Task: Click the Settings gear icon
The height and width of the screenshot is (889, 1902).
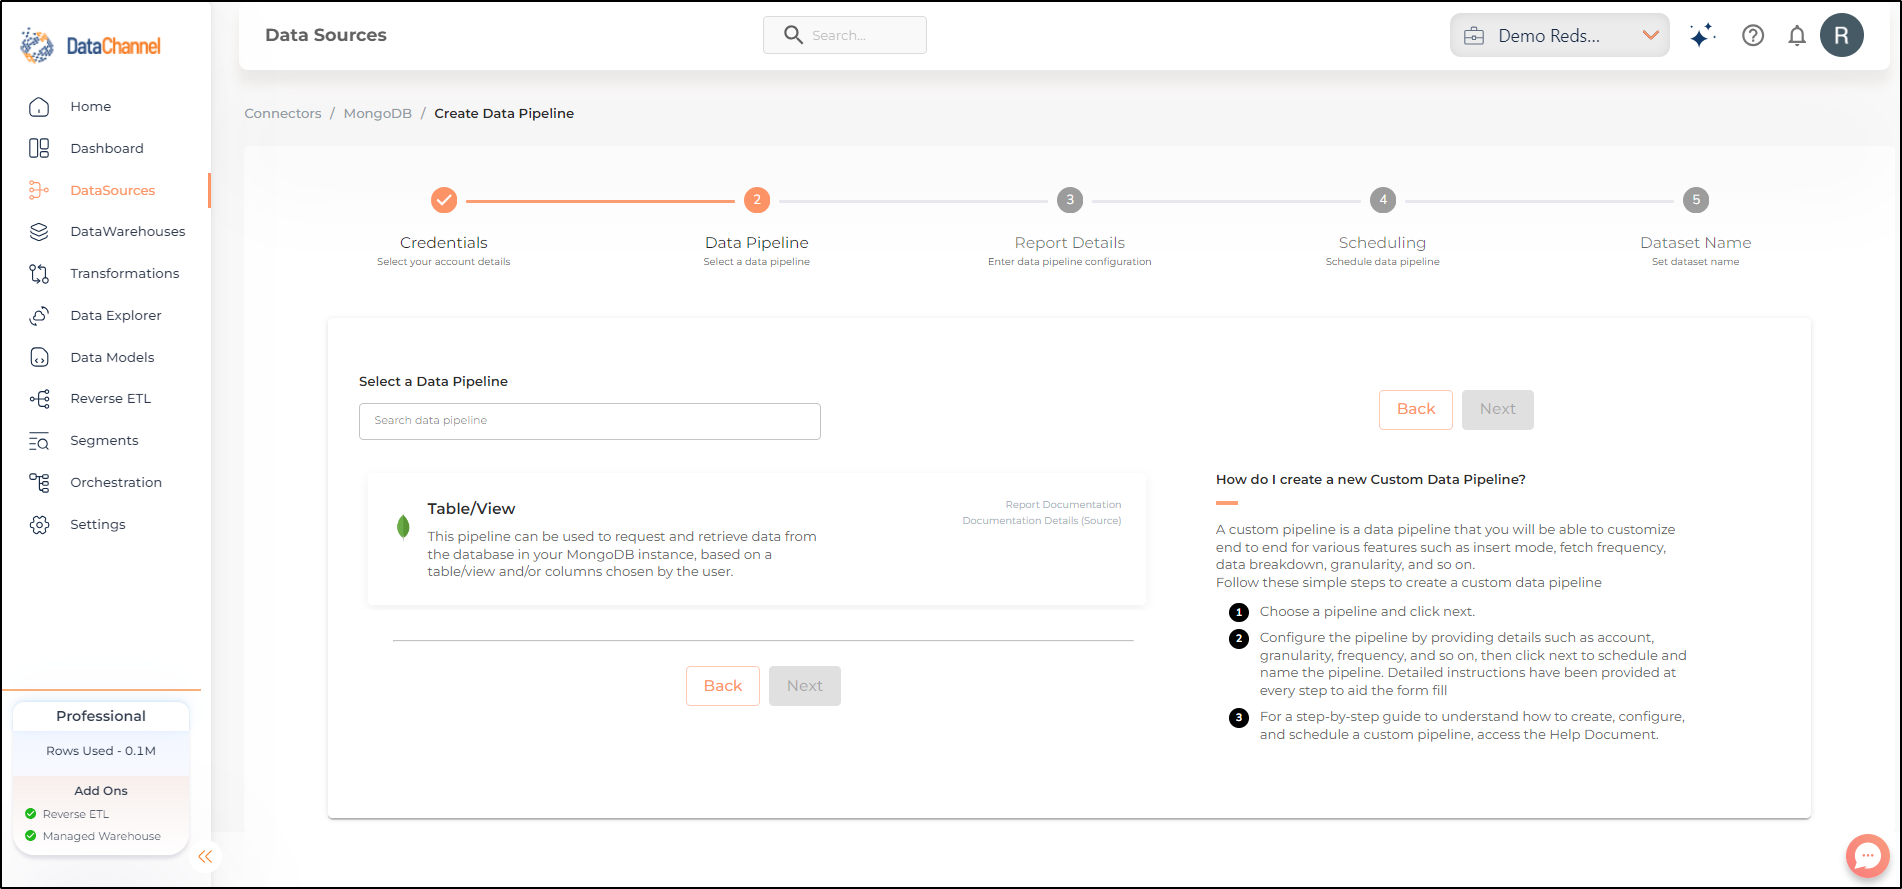Action: [39, 525]
